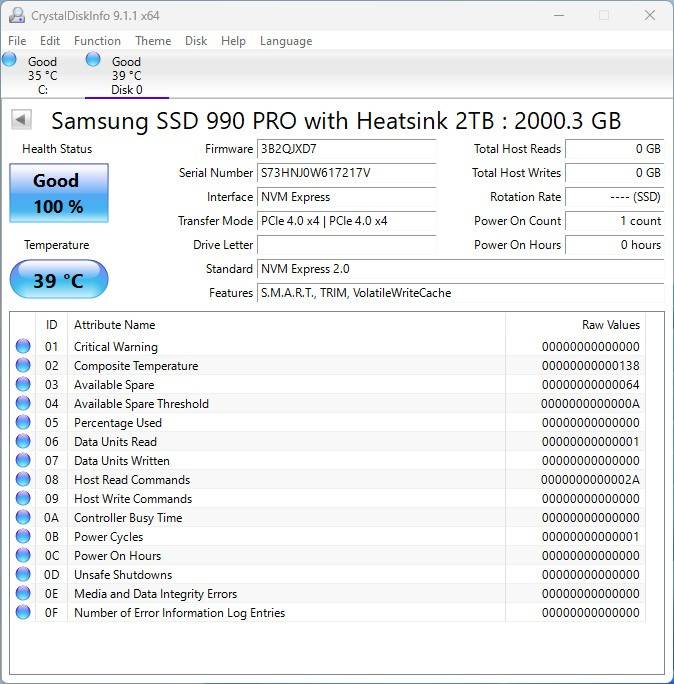Open the Theme menu
The height and width of the screenshot is (684, 674).
click(x=153, y=41)
